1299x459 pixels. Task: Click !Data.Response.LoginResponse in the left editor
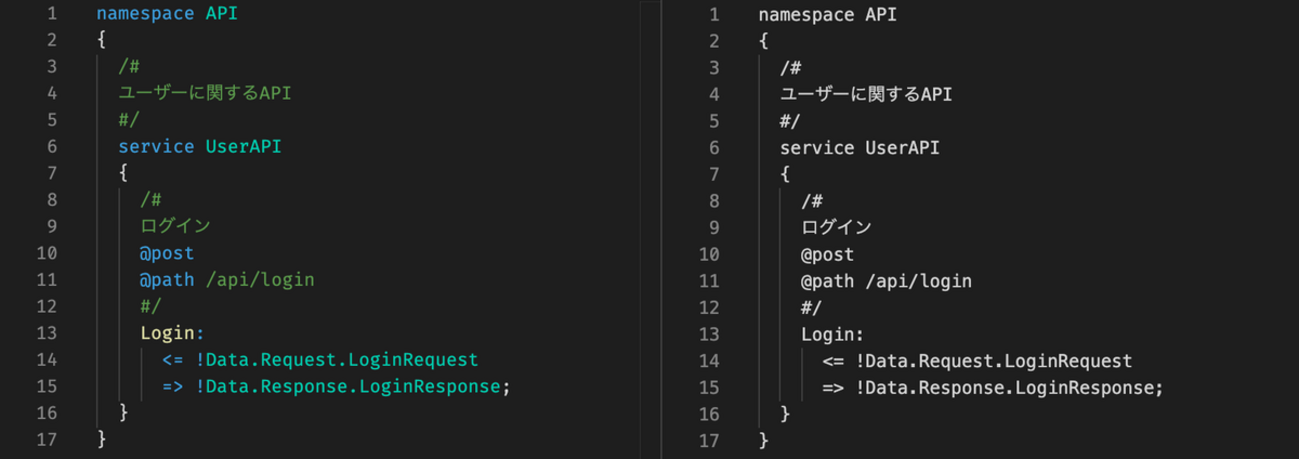[x=348, y=386]
